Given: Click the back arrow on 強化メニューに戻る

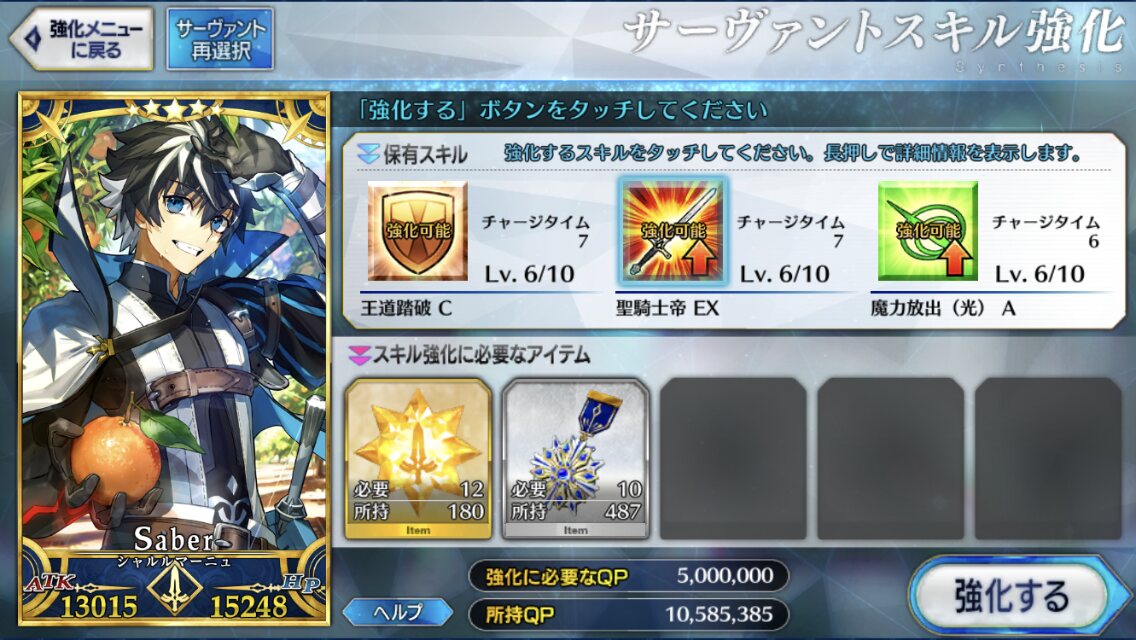Looking at the screenshot, I should coord(32,38).
